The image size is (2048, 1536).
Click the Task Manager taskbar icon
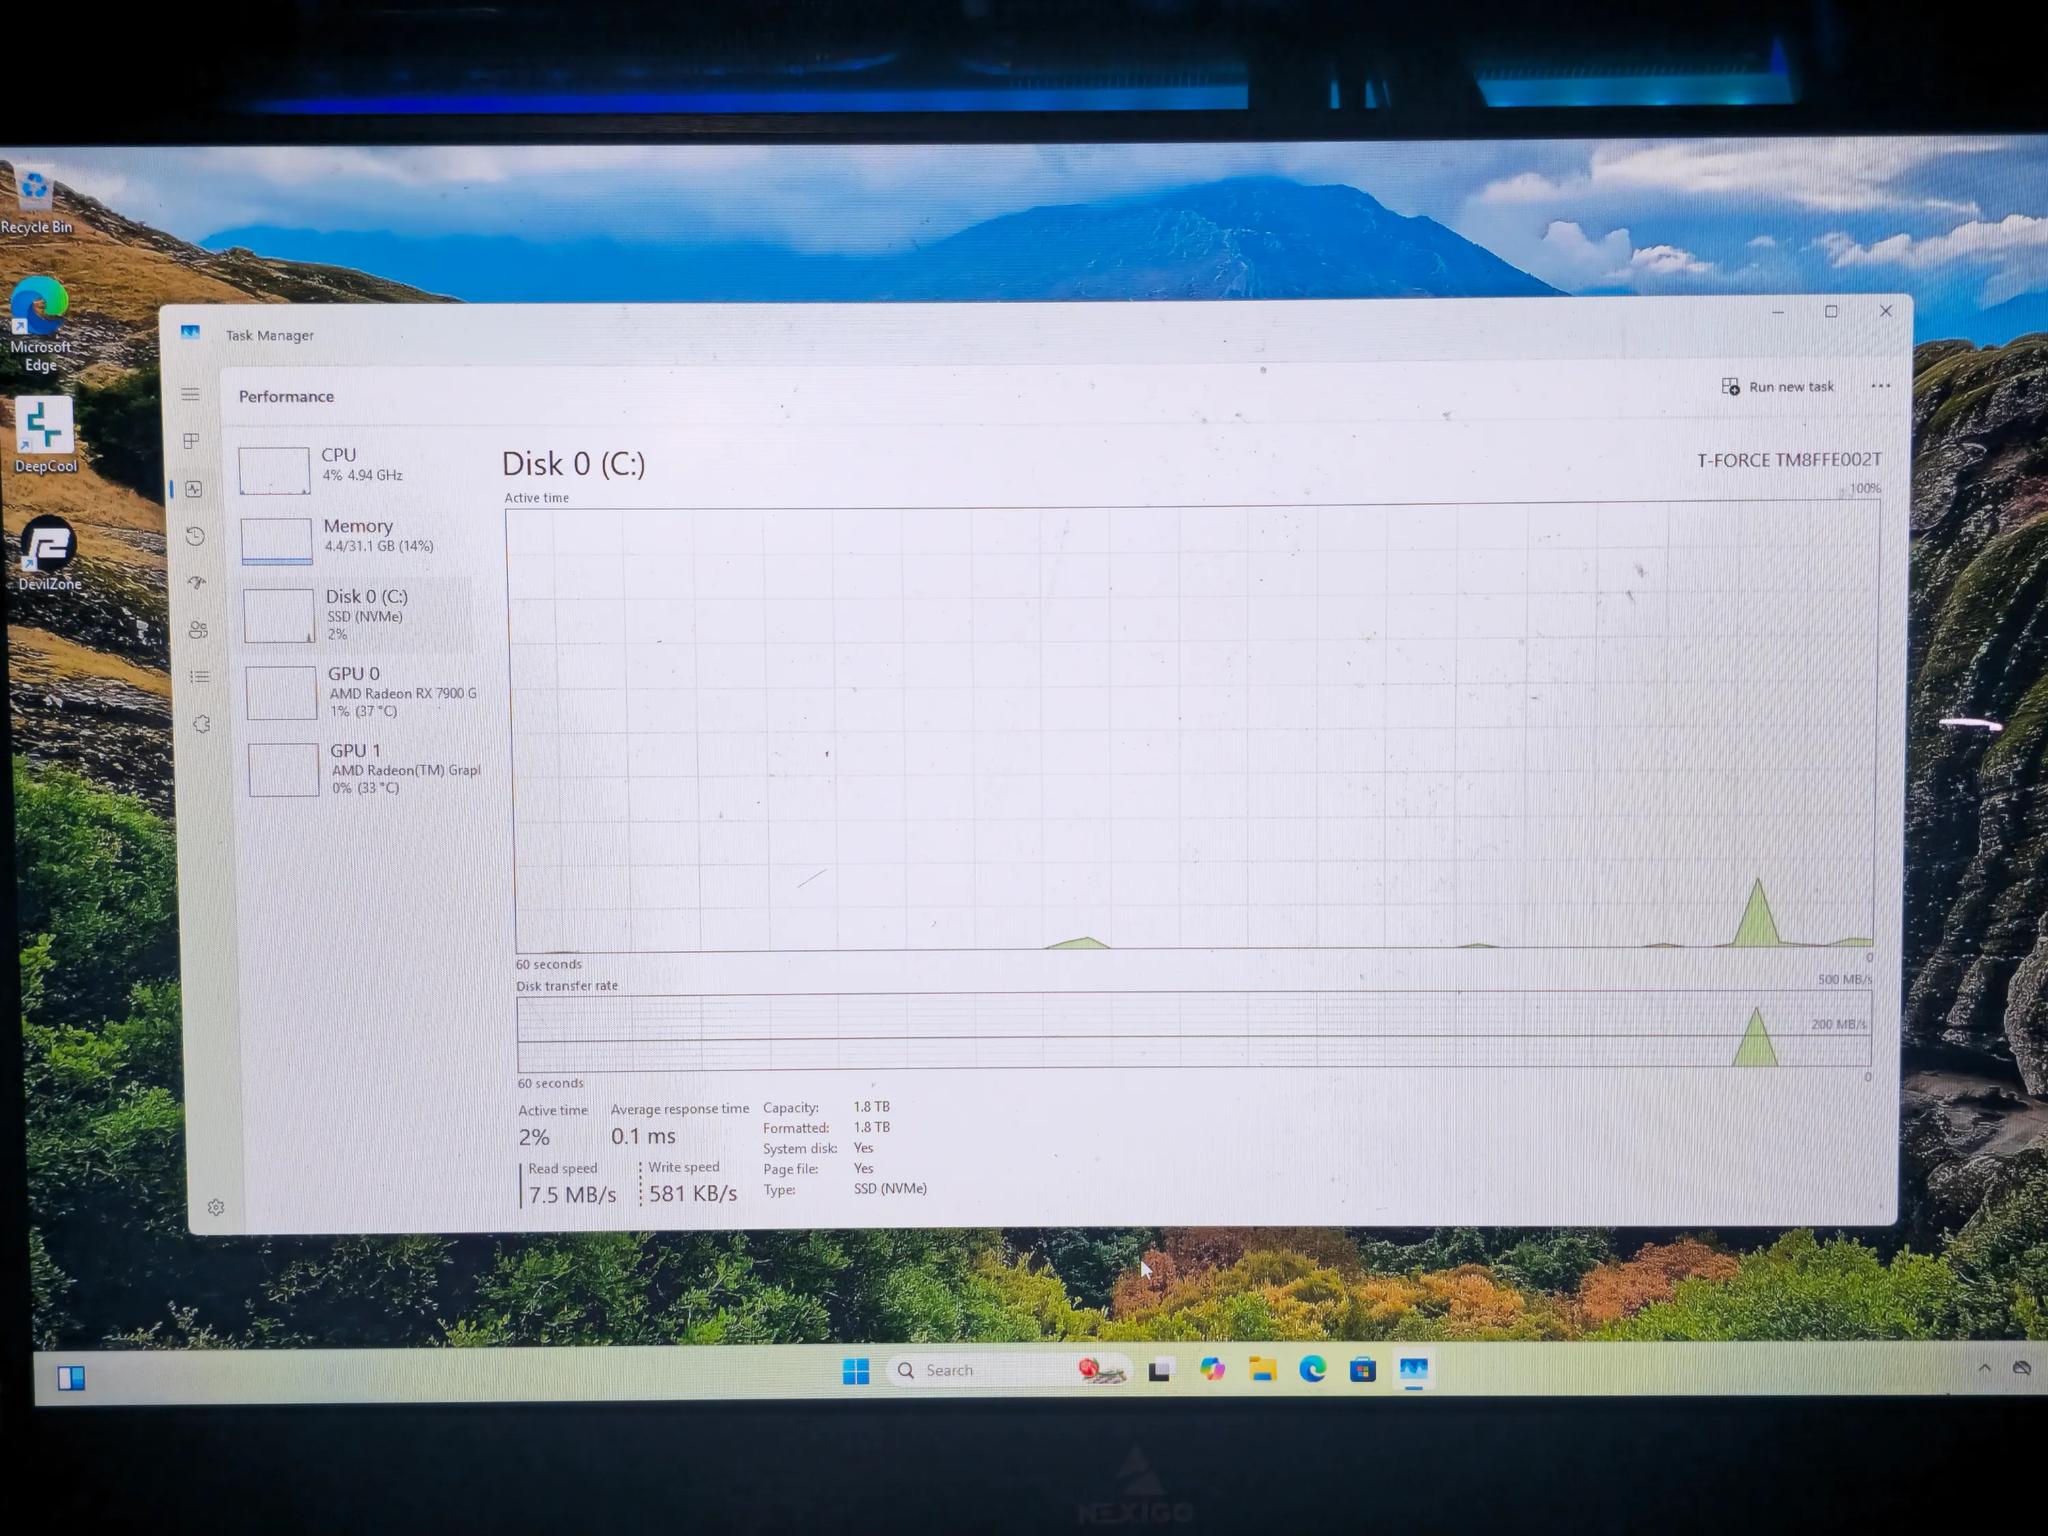pos(1414,1370)
